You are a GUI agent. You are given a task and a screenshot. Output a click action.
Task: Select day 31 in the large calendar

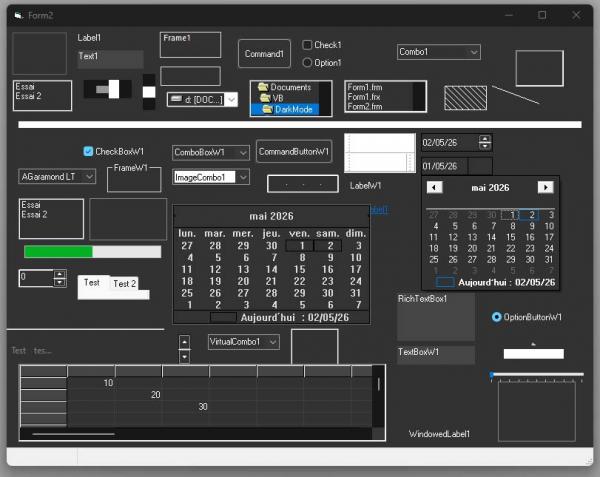[x=356, y=293]
